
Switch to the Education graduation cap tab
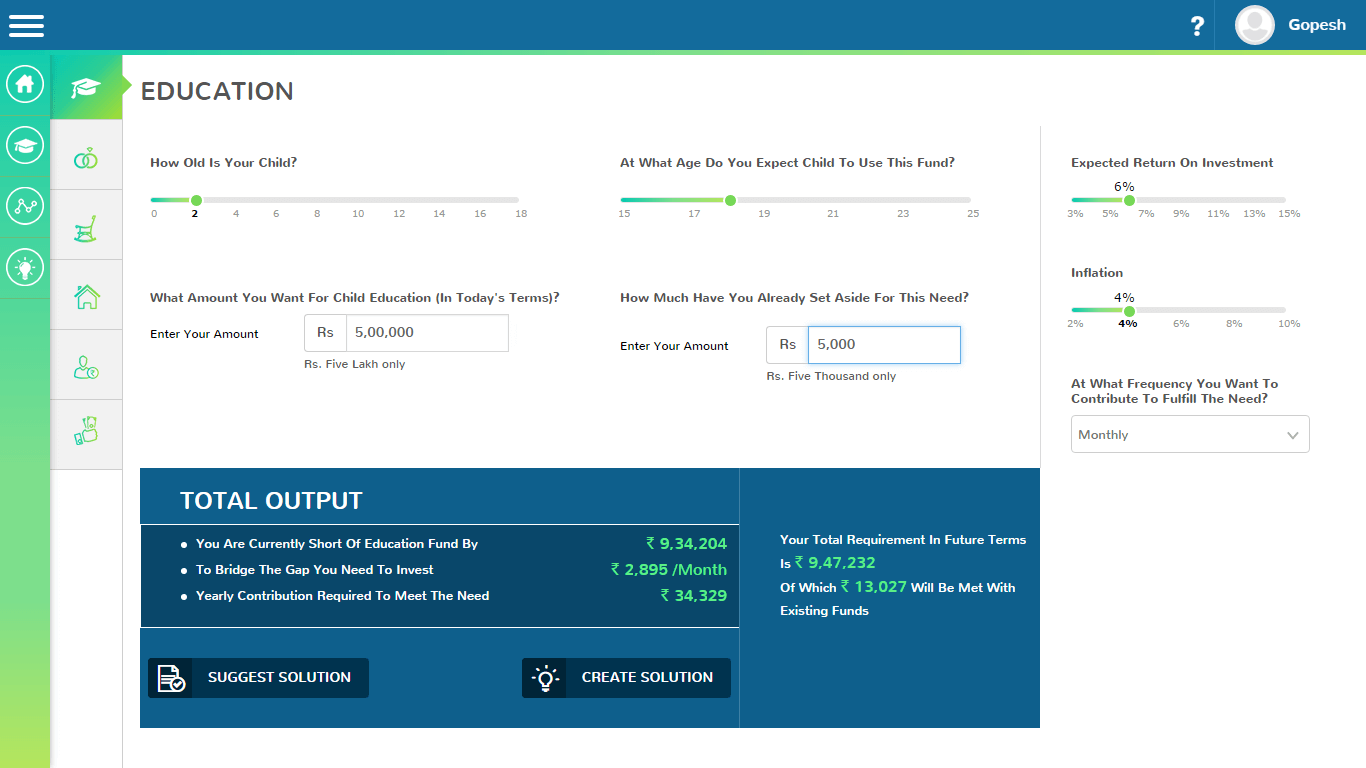pyautogui.click(x=86, y=88)
